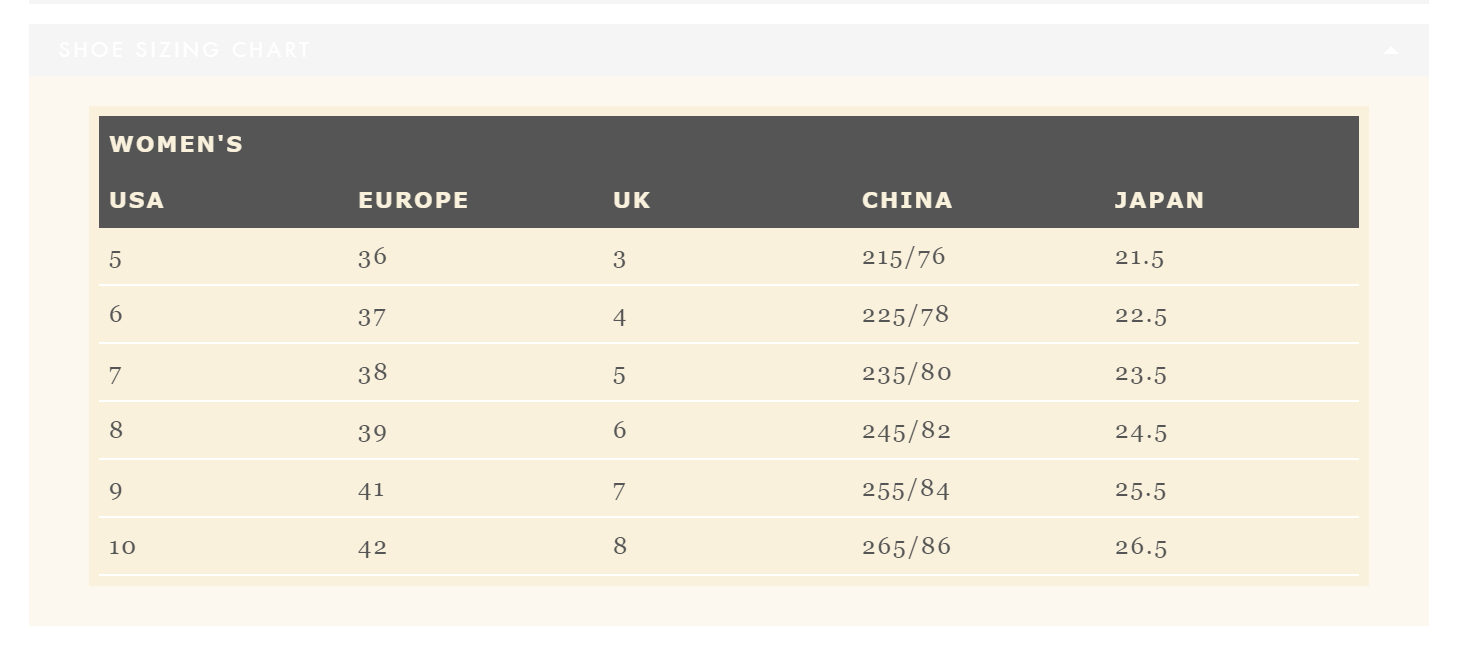The image size is (1462, 670).
Task: Collapse the Shoe Sizing Chart arrow icon
Action: [x=1391, y=50]
